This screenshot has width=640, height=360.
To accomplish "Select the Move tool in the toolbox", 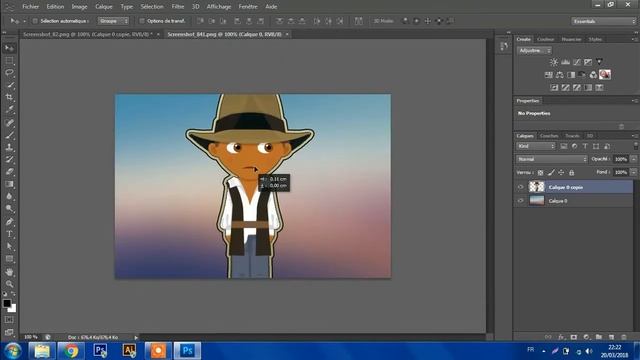I will [9, 48].
